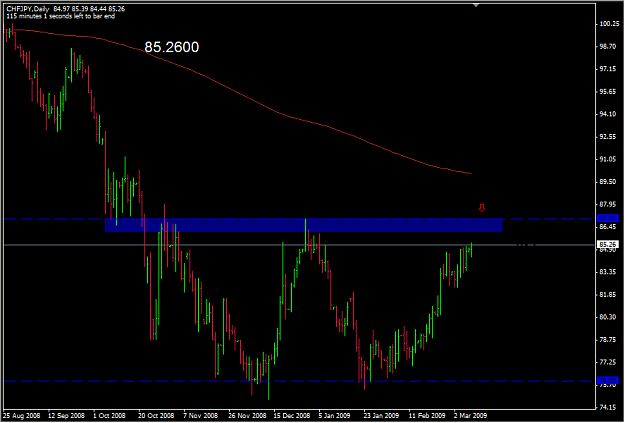Click the 89.50 price axis label

[608, 182]
